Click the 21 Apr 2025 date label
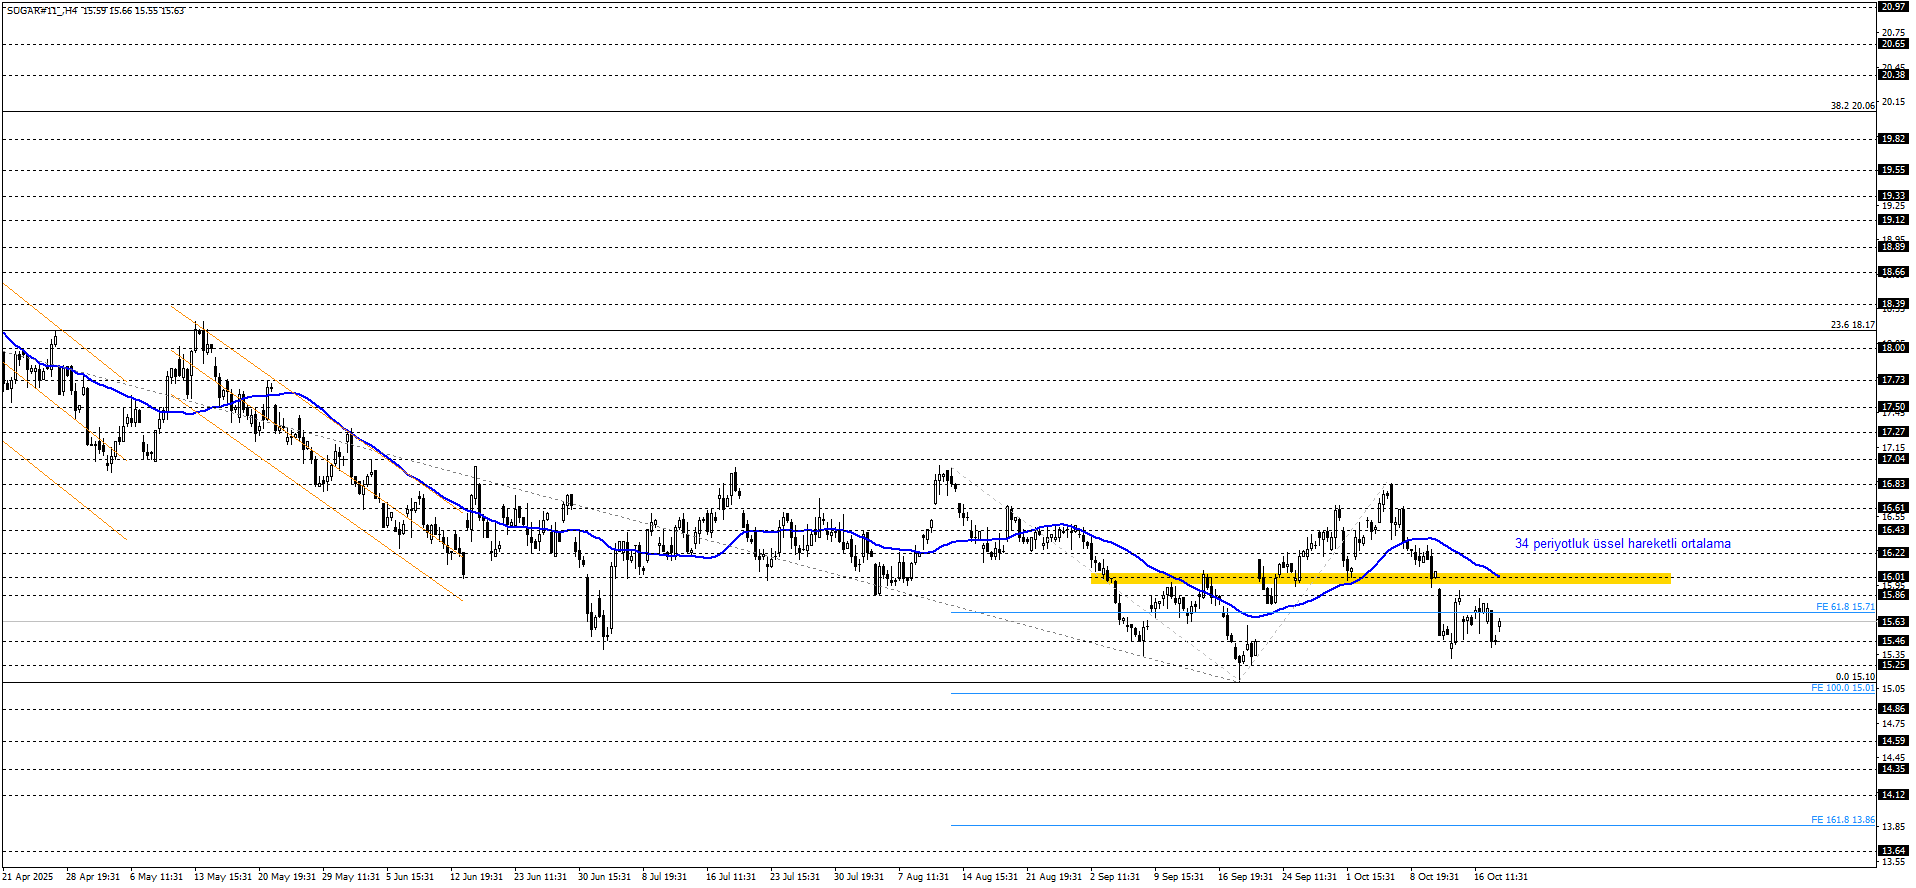 (x=28, y=877)
